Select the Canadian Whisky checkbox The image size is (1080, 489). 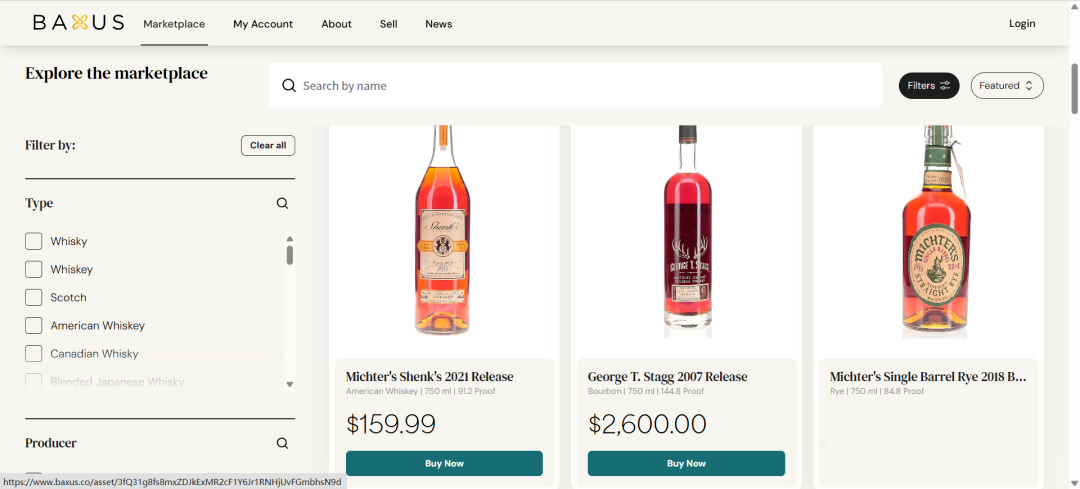pyautogui.click(x=34, y=353)
